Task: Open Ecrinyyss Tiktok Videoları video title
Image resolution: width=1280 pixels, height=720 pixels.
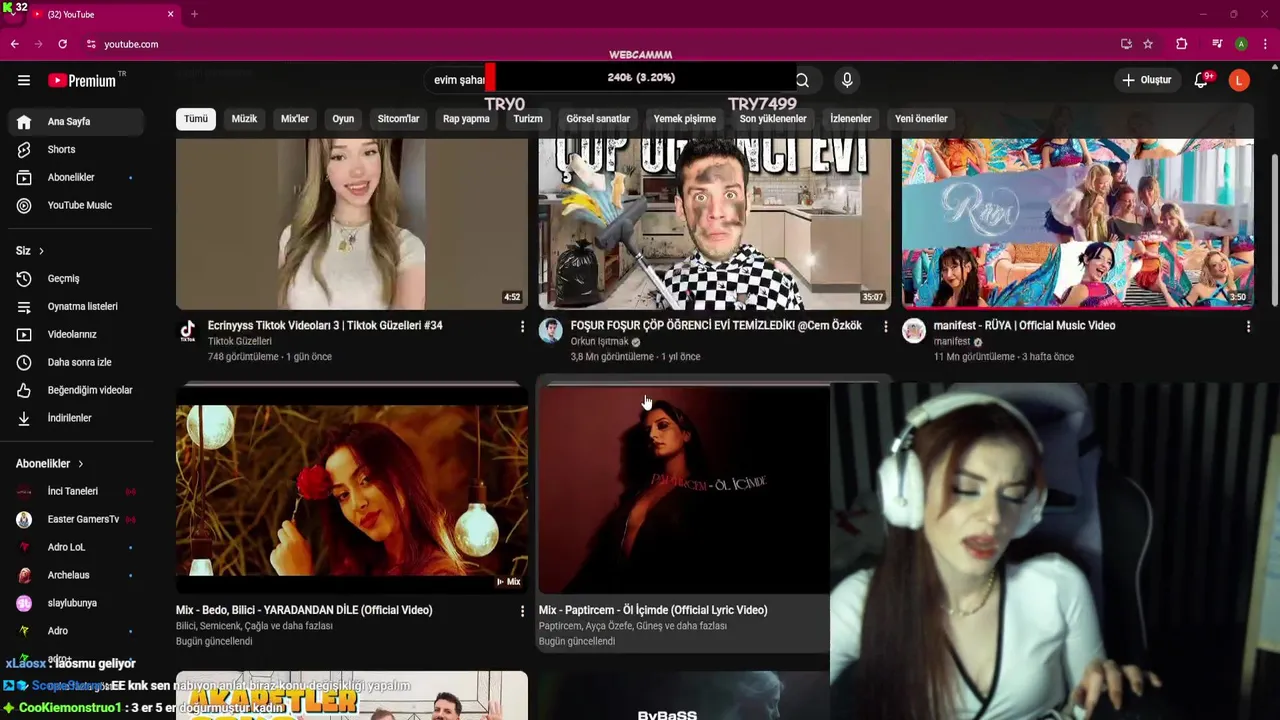Action: 325,326
